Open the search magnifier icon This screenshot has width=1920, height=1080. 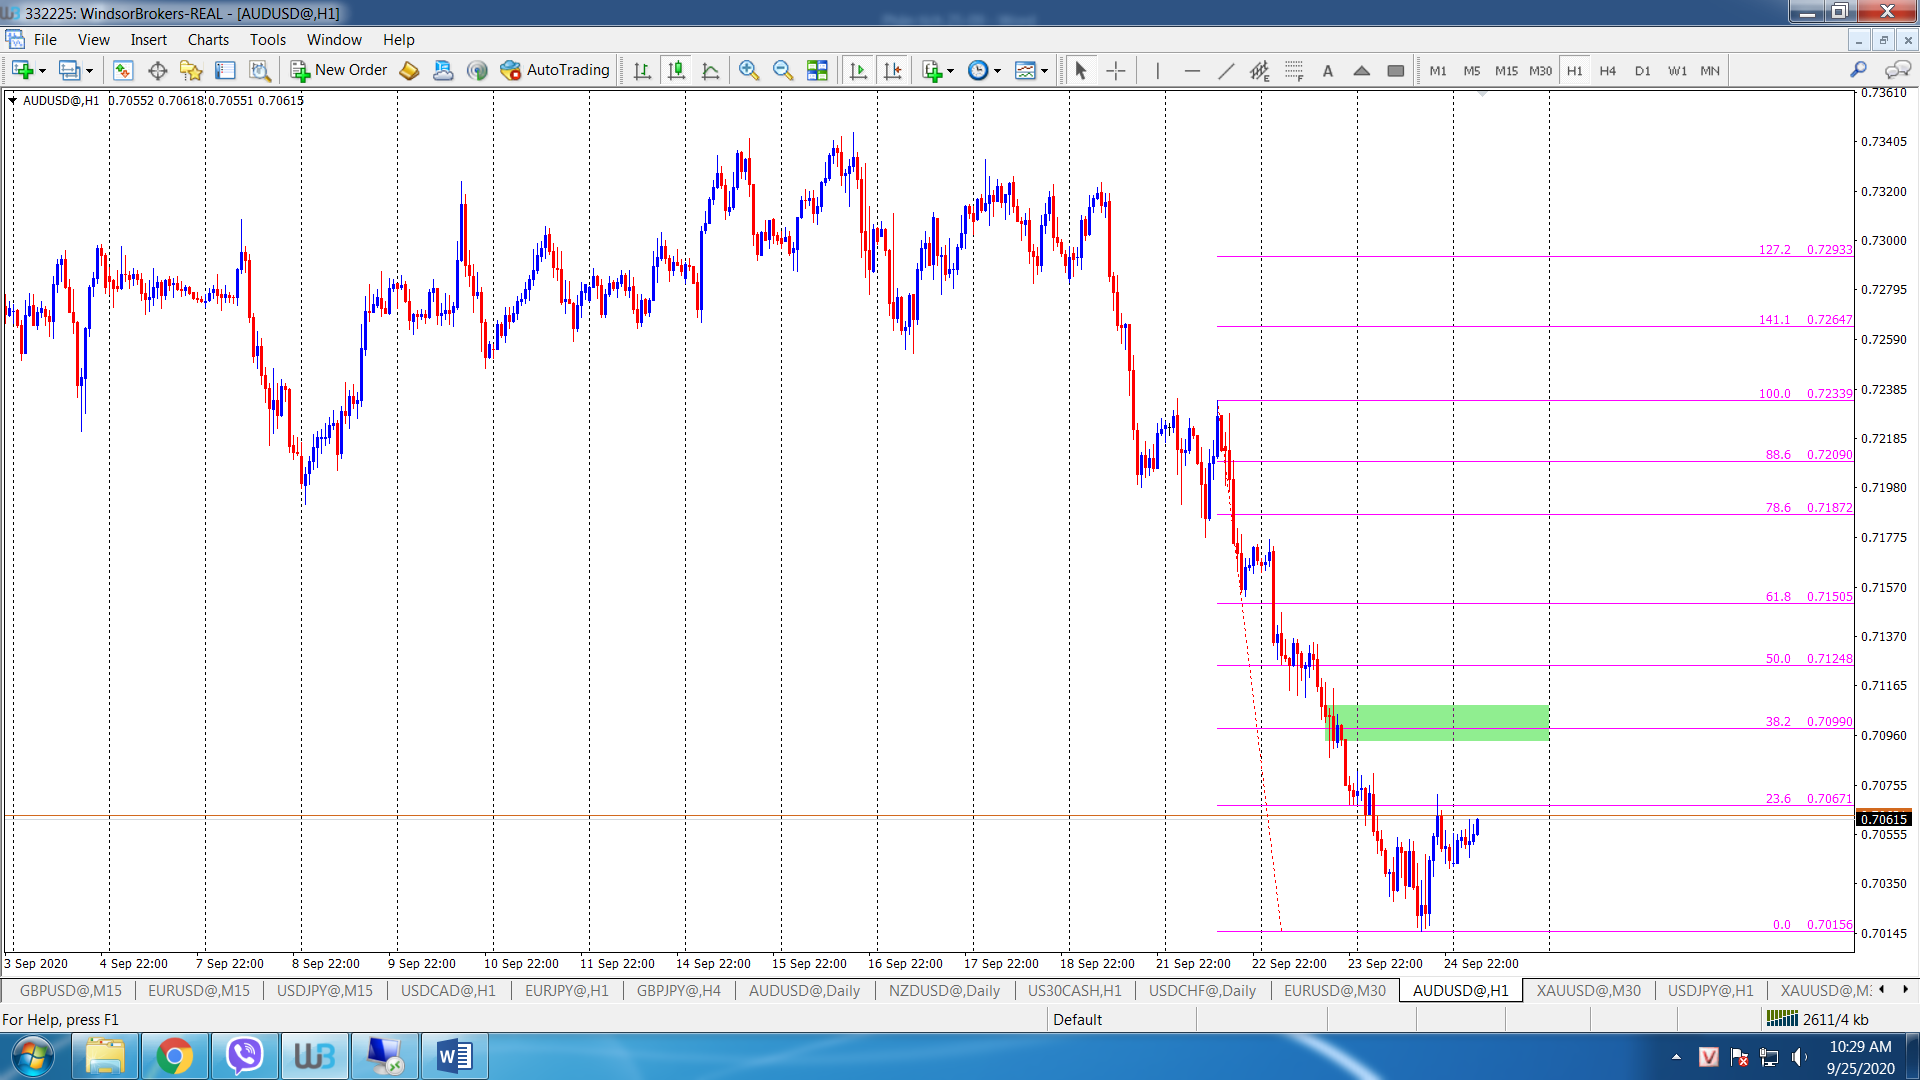(1858, 70)
